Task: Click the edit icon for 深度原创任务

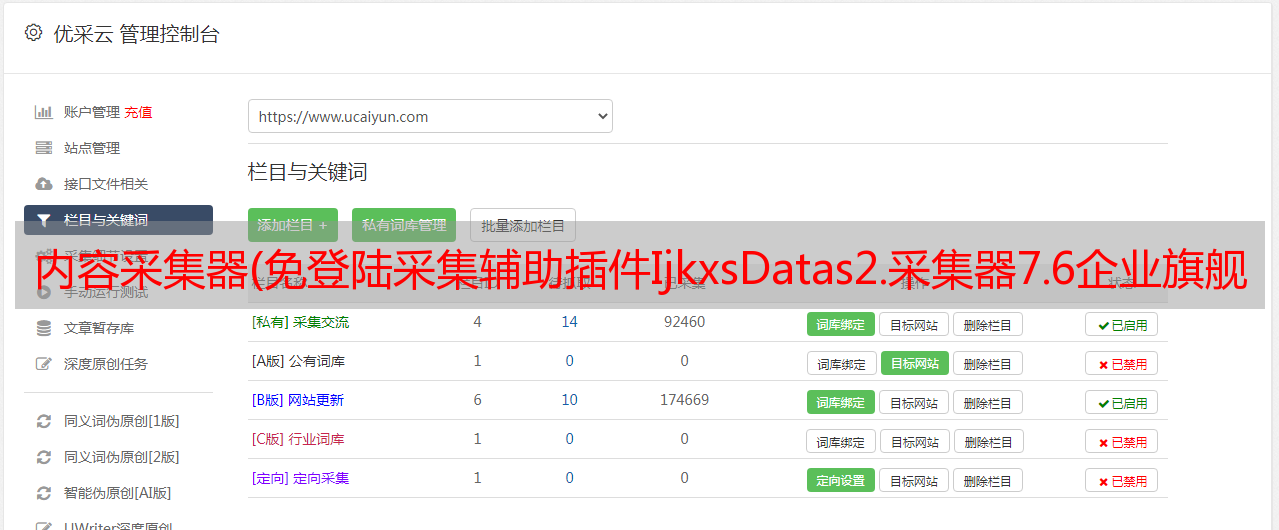Action: [x=44, y=364]
